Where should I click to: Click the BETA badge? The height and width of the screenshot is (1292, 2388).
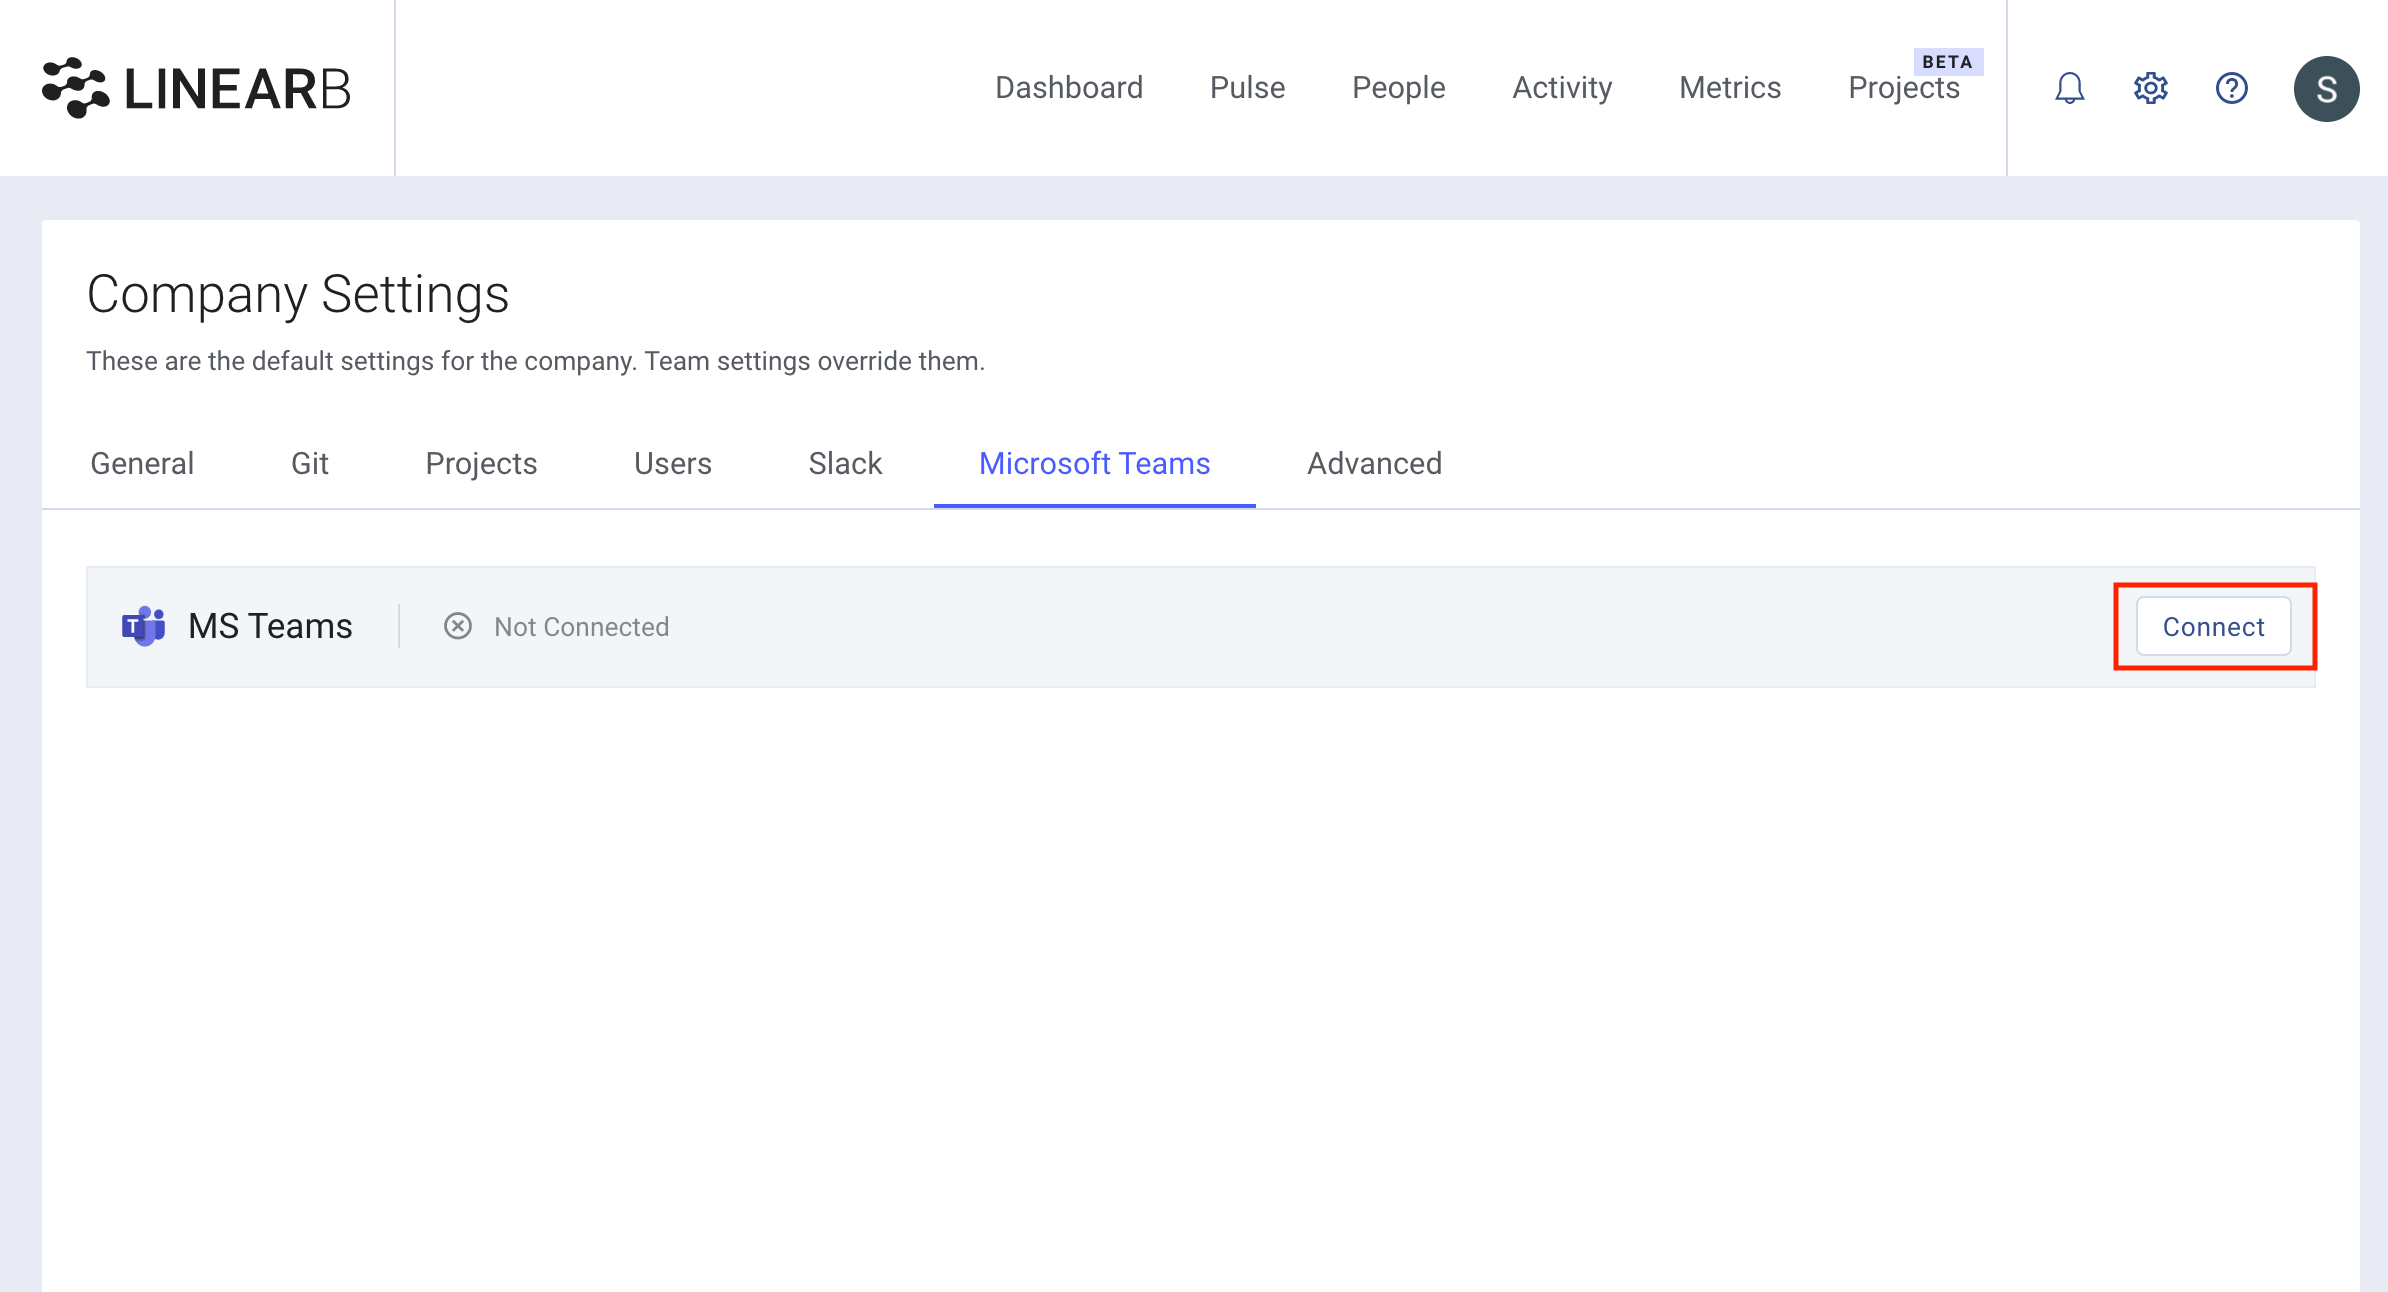(1947, 62)
